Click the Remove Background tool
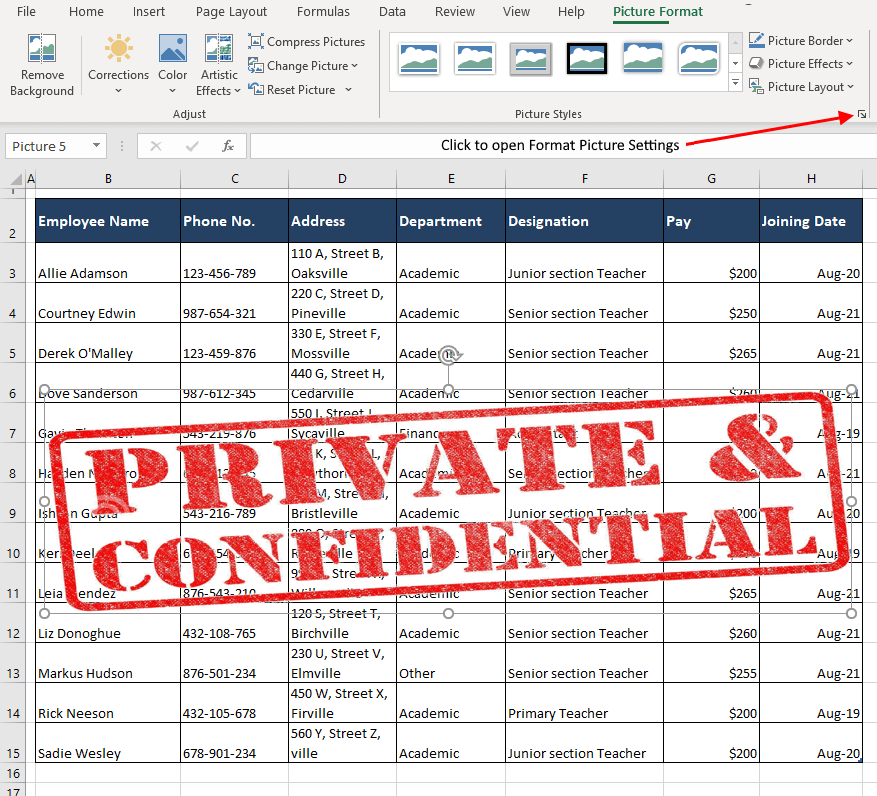 [41, 64]
